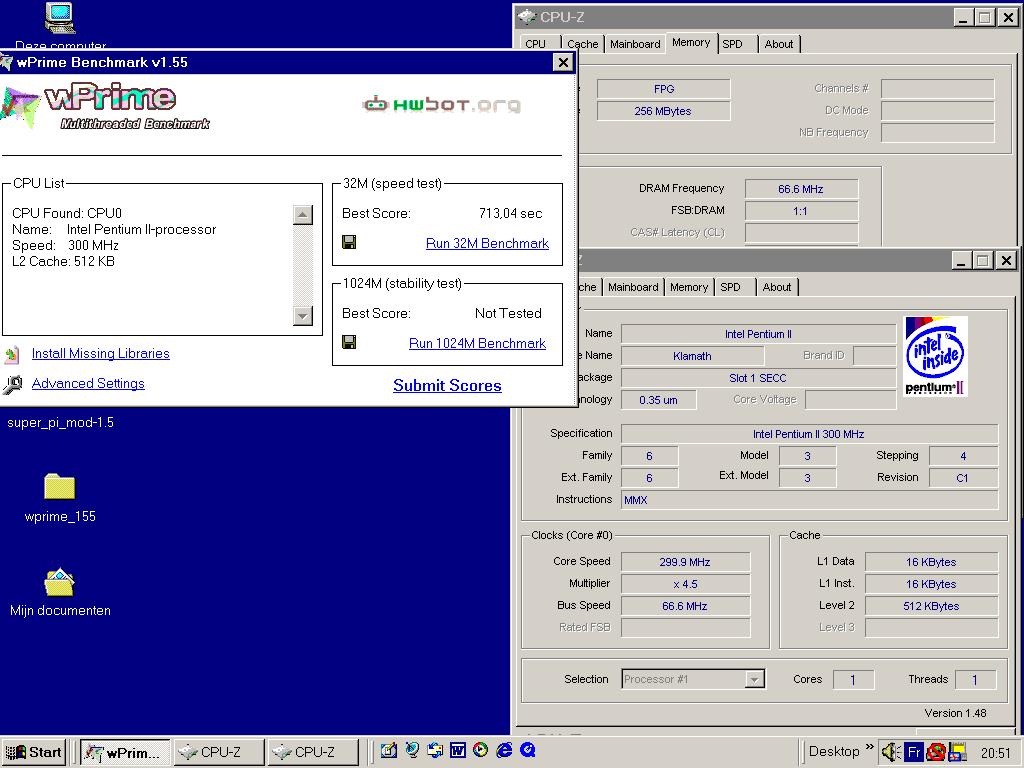
Task: Click the taskbar clock showing 20:51
Action: coord(995,753)
